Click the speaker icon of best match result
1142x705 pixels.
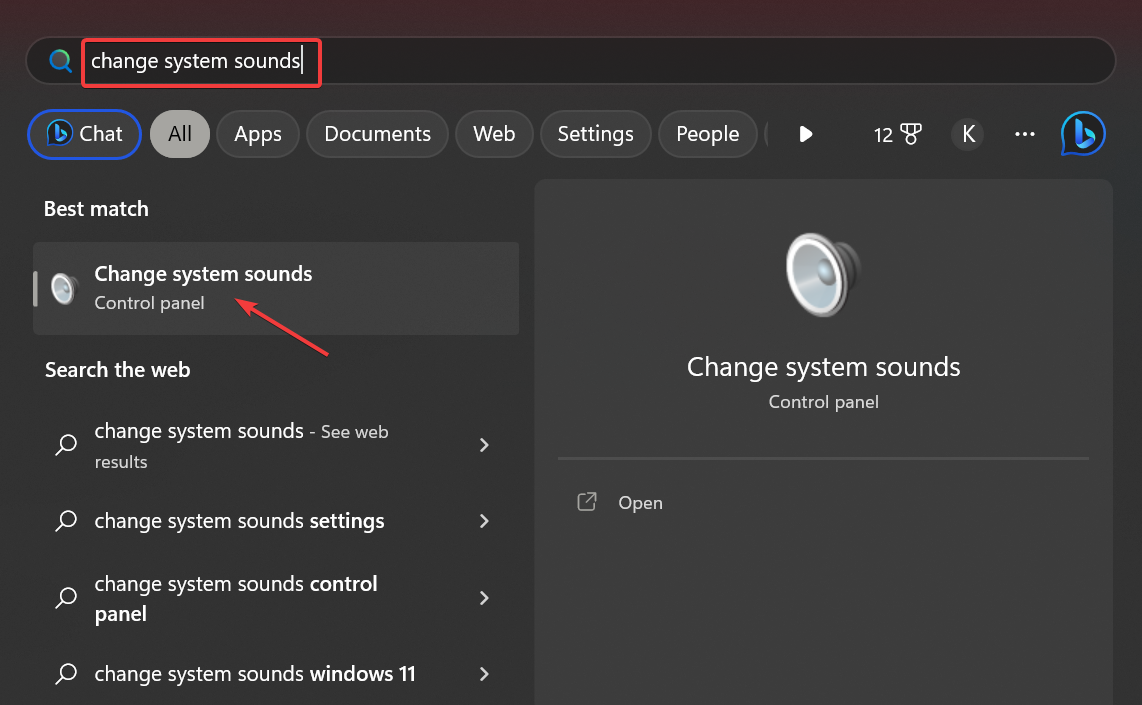point(64,288)
